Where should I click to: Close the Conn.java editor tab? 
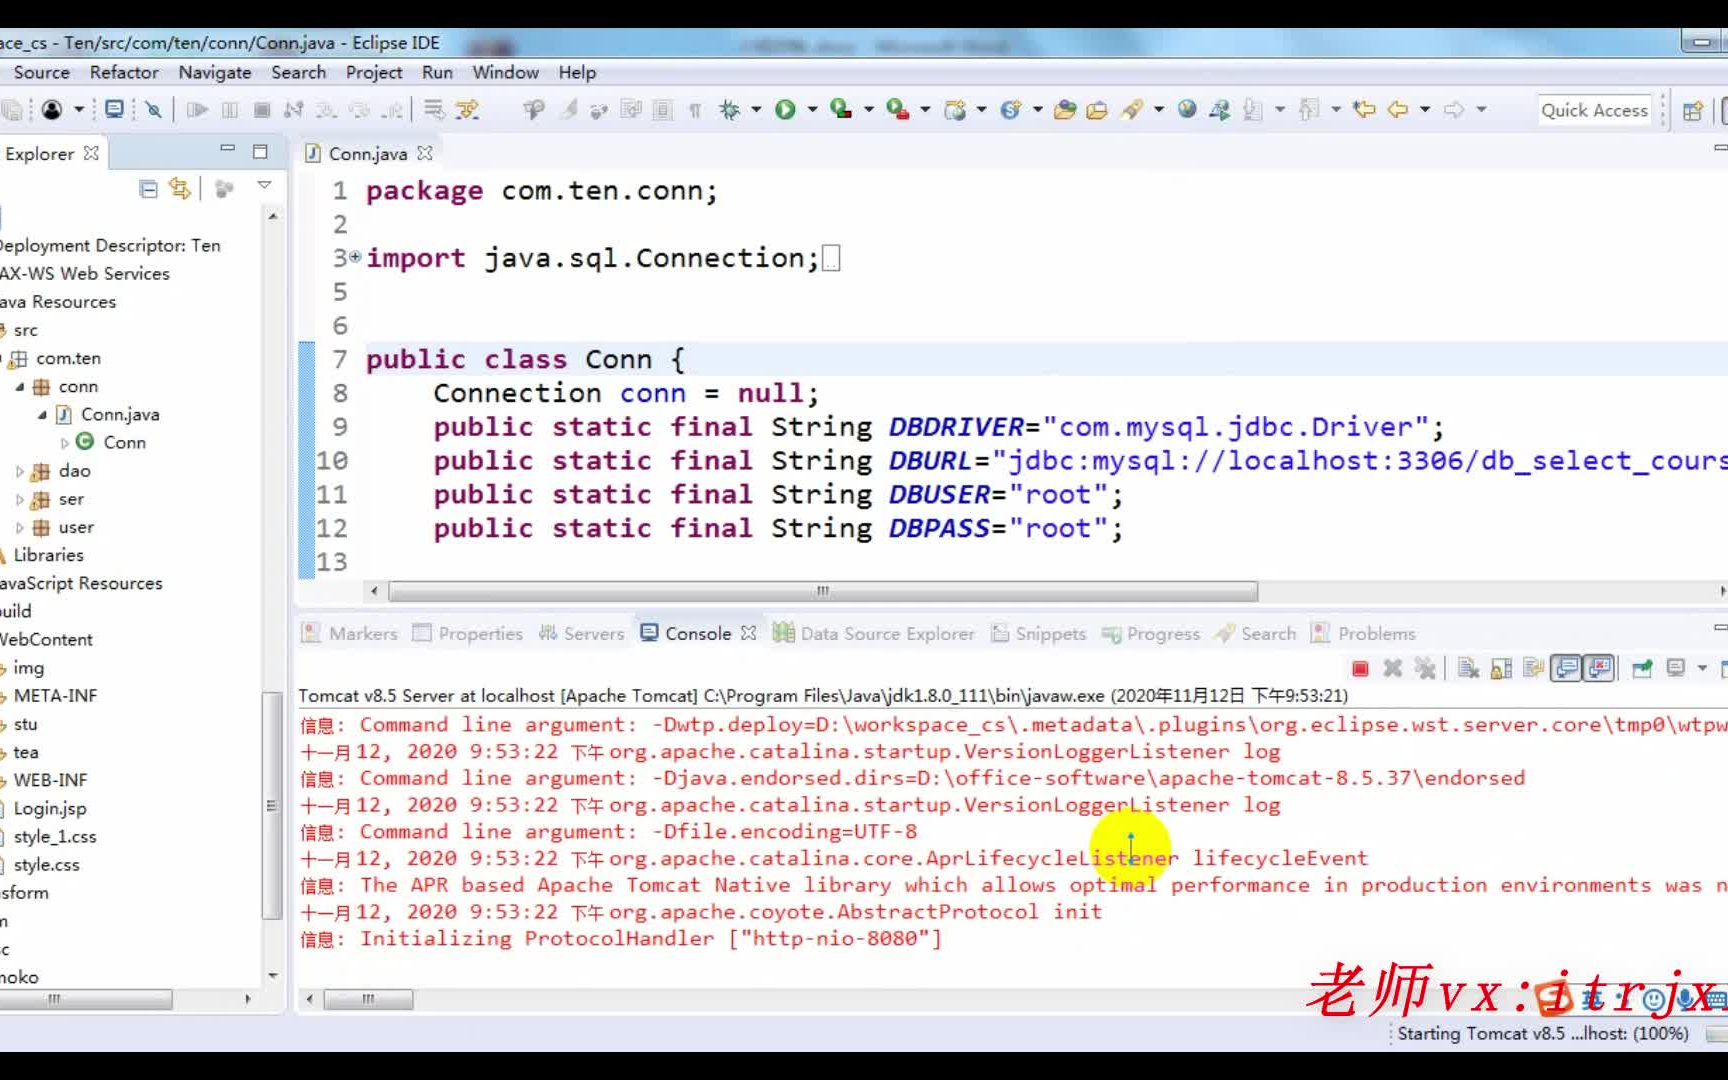[425, 153]
